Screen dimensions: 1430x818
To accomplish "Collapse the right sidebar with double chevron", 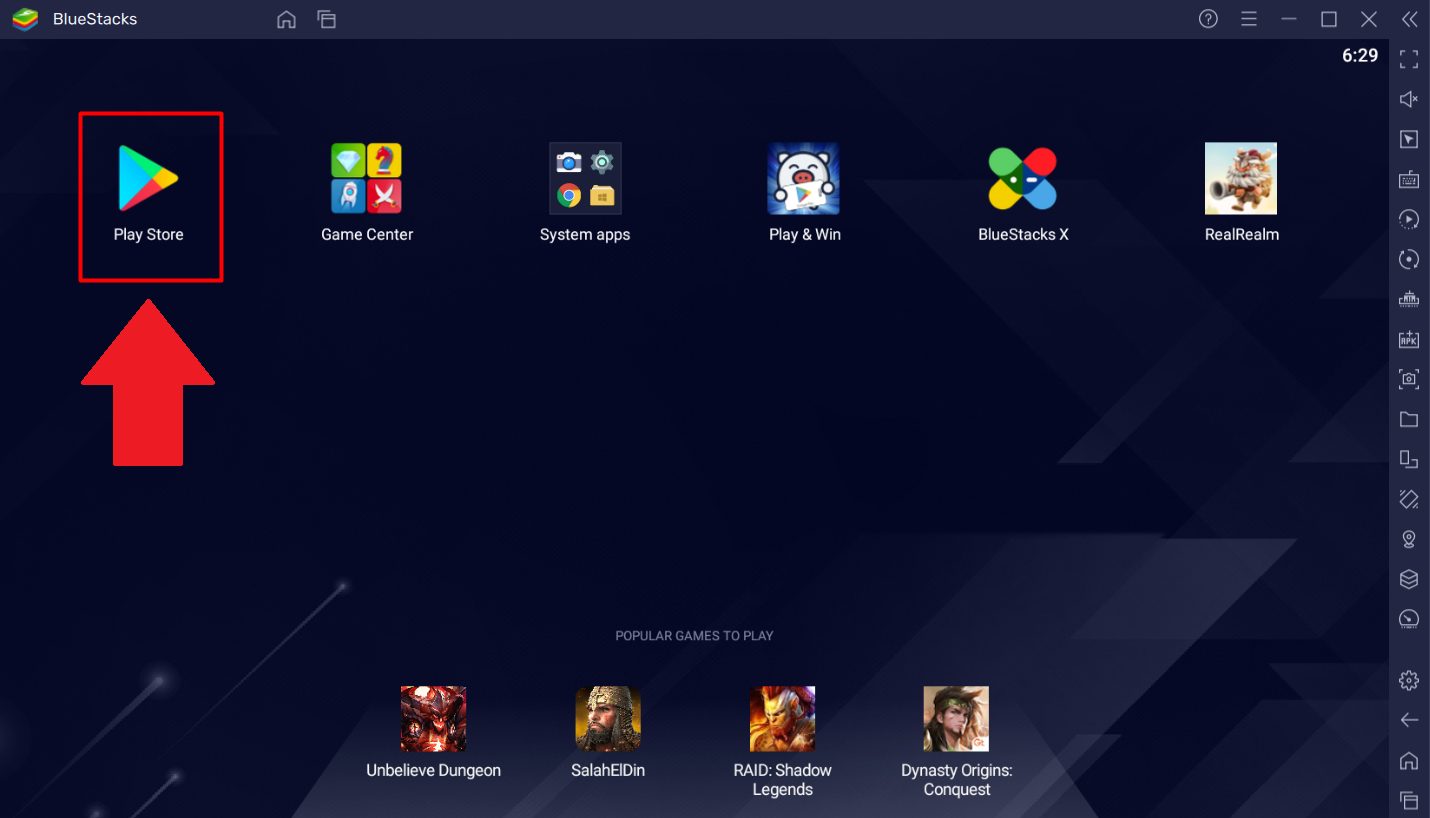I will coord(1409,19).
